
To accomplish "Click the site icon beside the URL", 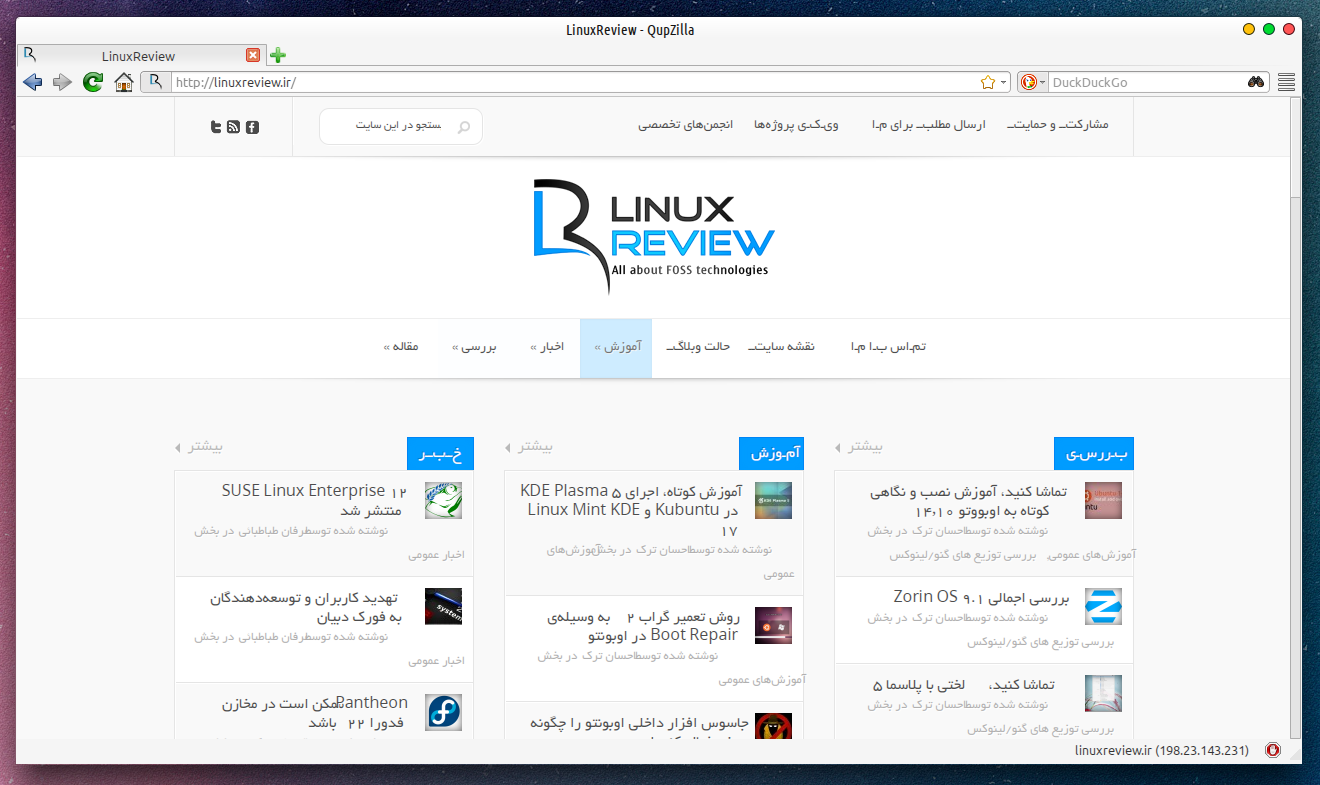I will click(x=156, y=82).
